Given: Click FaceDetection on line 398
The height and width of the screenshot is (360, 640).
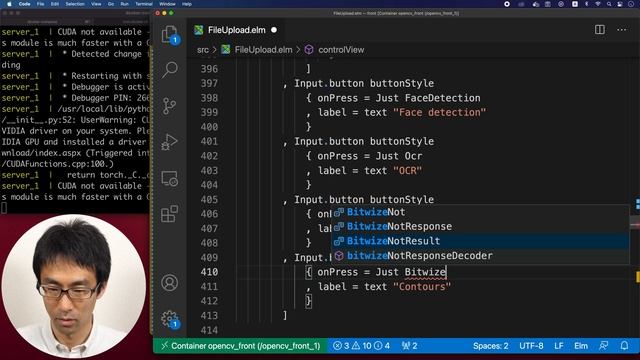Looking at the screenshot, I should point(442,98).
